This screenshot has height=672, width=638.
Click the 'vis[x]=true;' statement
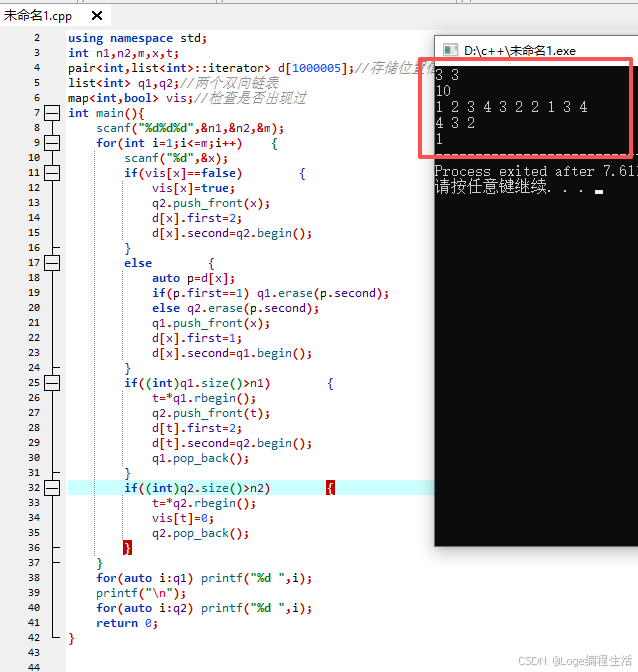pyautogui.click(x=193, y=188)
